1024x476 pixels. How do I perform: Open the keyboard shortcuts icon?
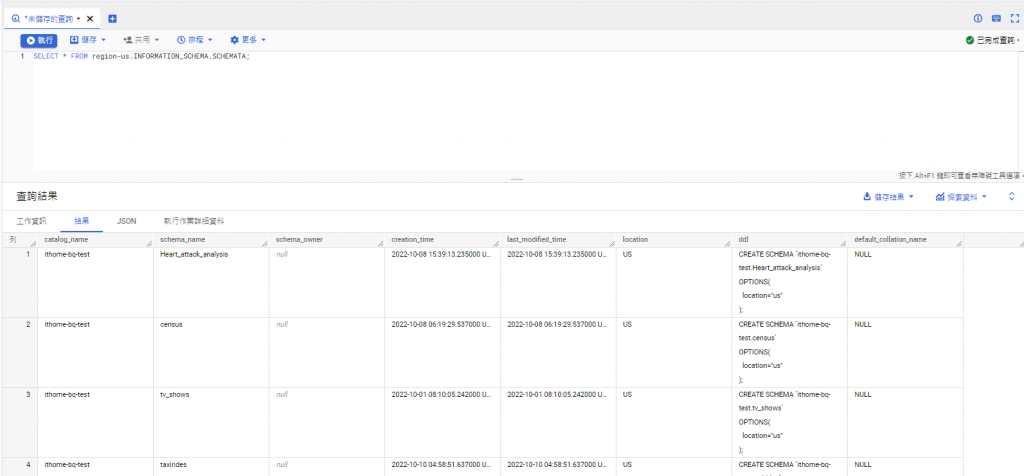pos(997,19)
